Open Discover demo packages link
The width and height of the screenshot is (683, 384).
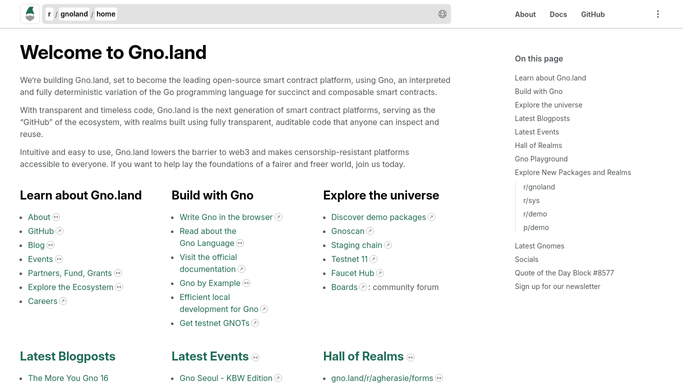tap(379, 217)
